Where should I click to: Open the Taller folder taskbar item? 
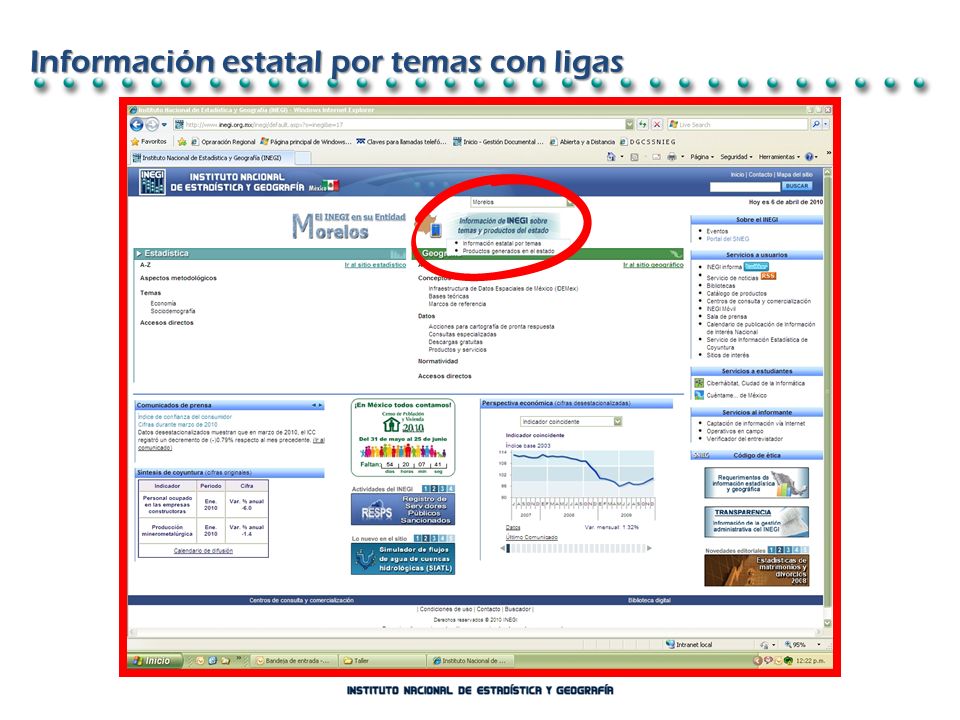(x=383, y=661)
